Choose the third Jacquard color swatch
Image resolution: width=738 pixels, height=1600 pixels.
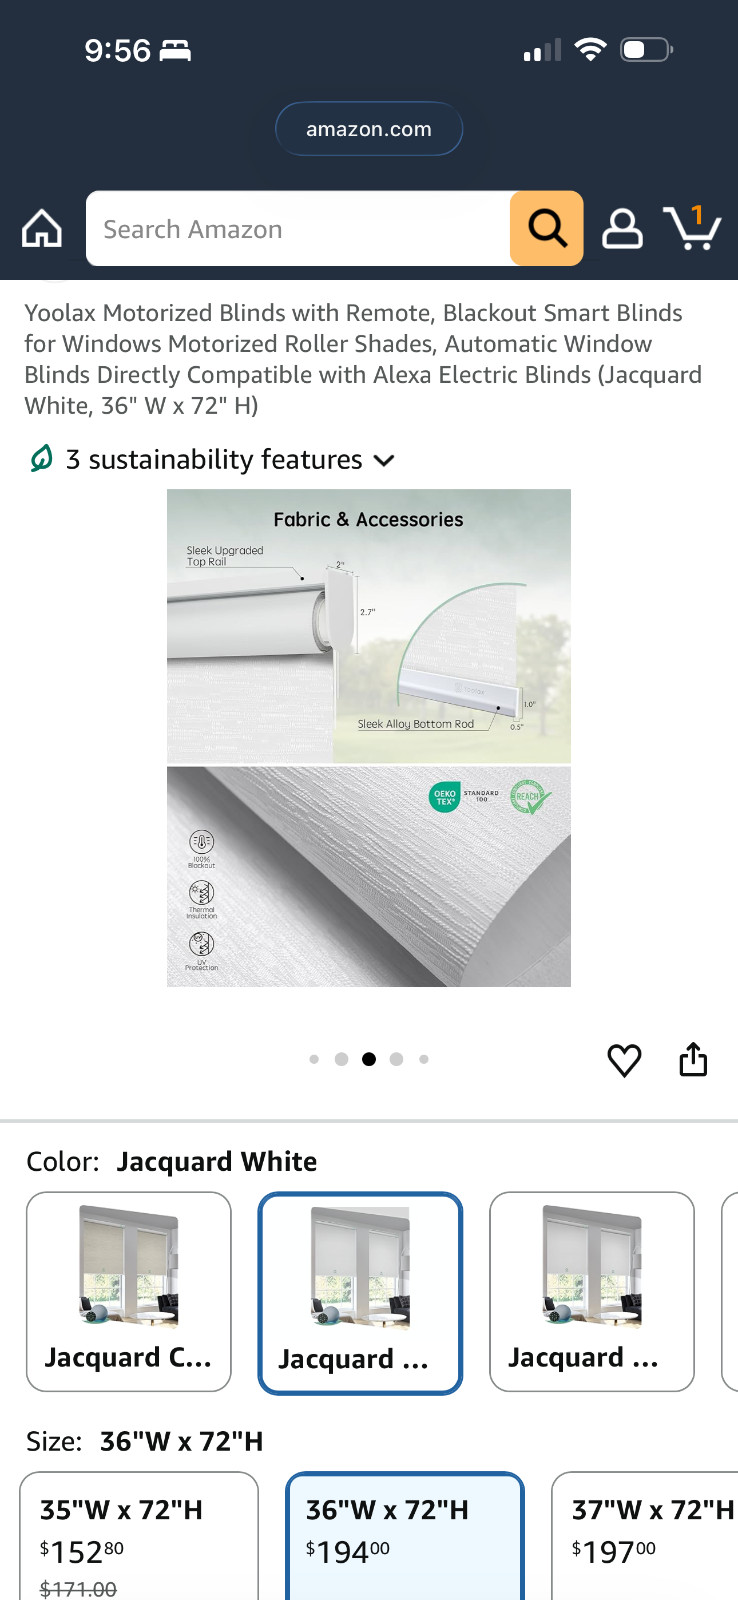[x=592, y=1291]
